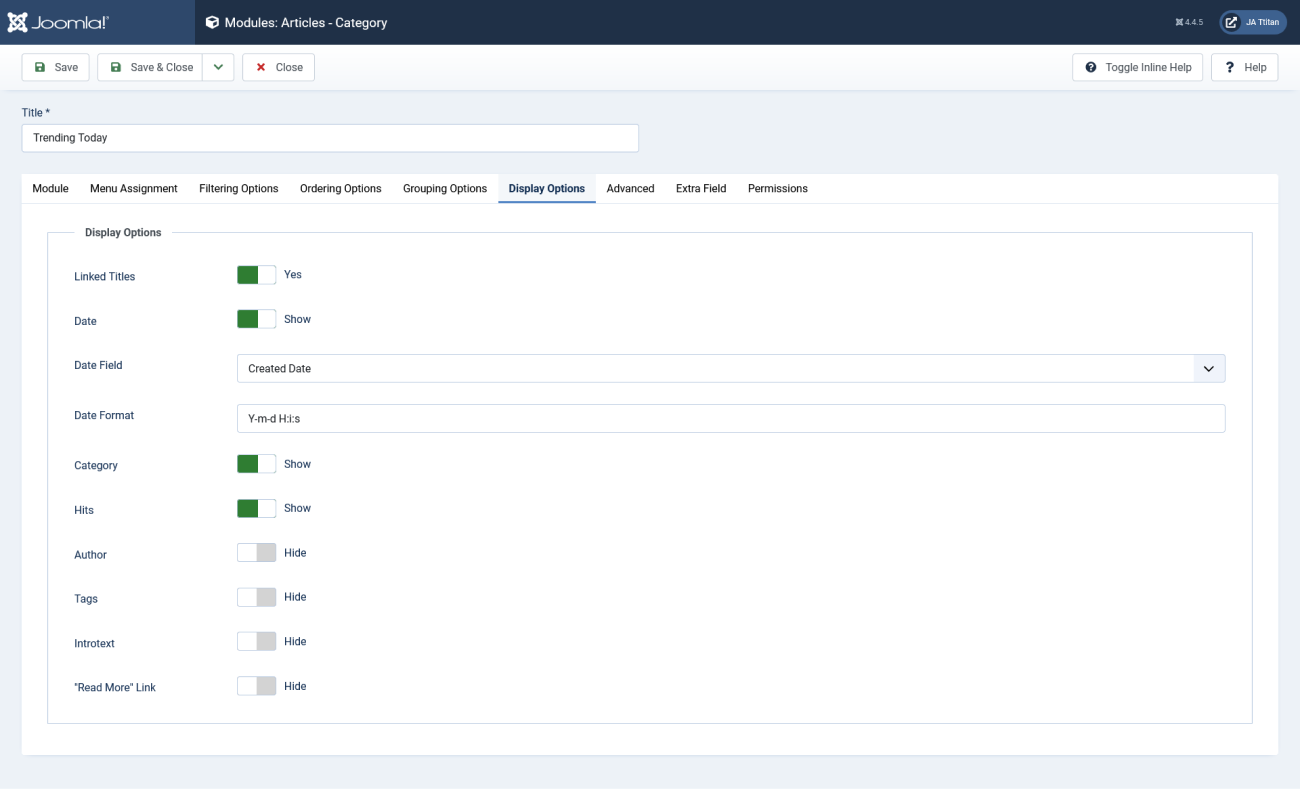Click Save & Close button
Screen dimensions: 1300x789
[x=150, y=67]
